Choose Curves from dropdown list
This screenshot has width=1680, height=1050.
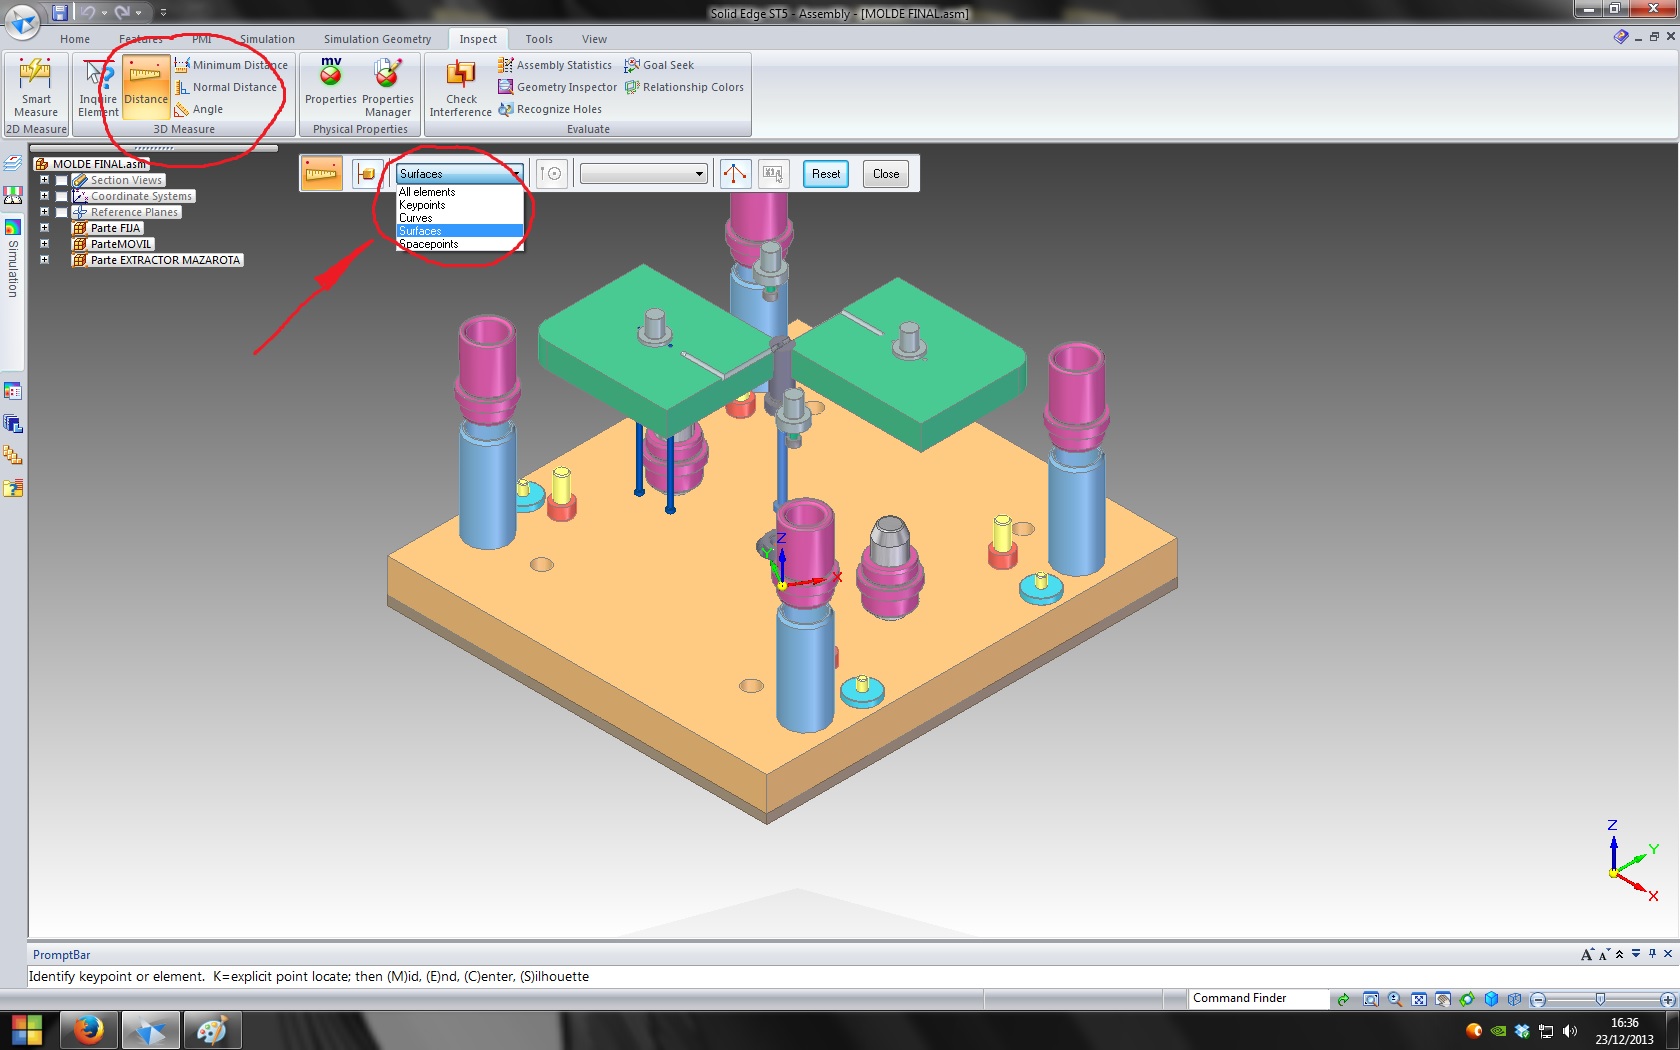click(460, 218)
